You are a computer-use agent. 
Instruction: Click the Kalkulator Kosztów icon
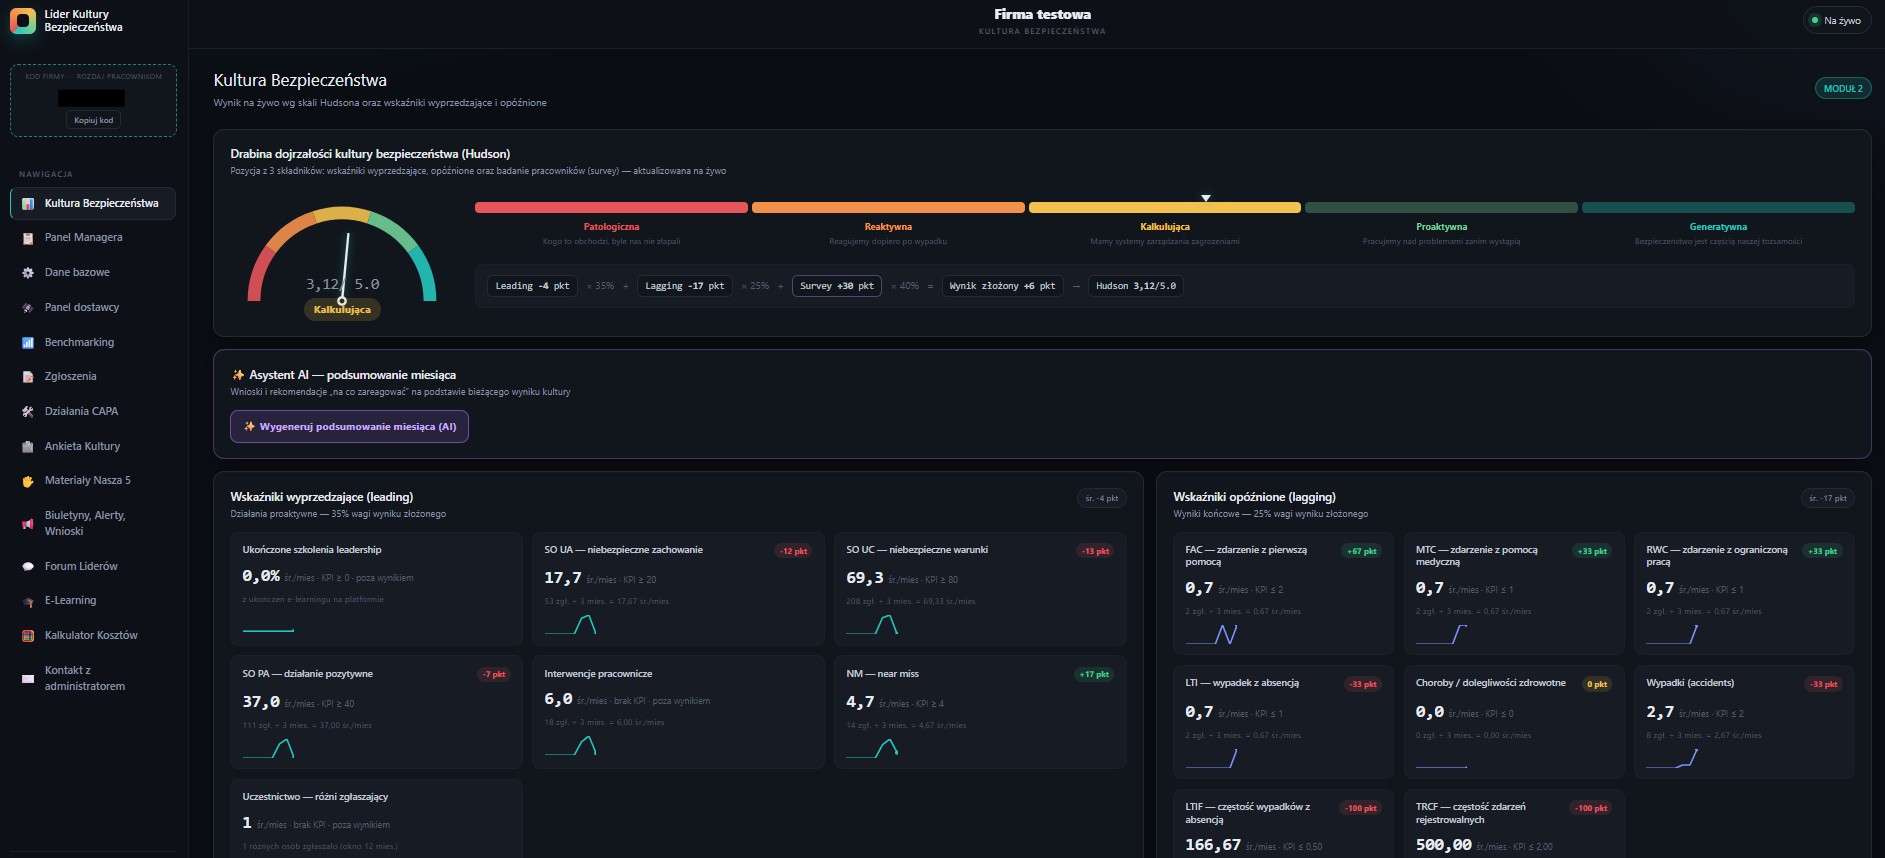(x=28, y=635)
